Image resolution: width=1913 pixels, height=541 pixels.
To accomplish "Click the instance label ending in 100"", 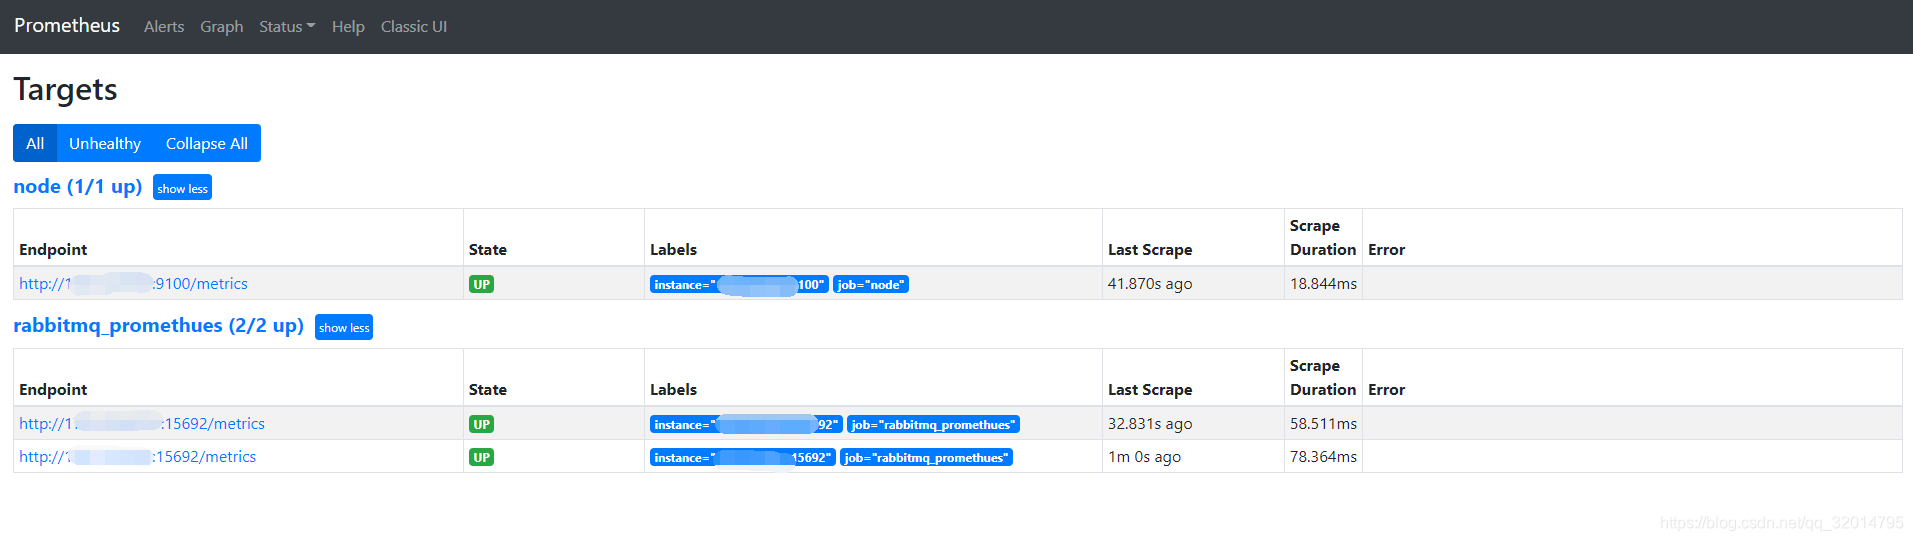I will [x=739, y=285].
